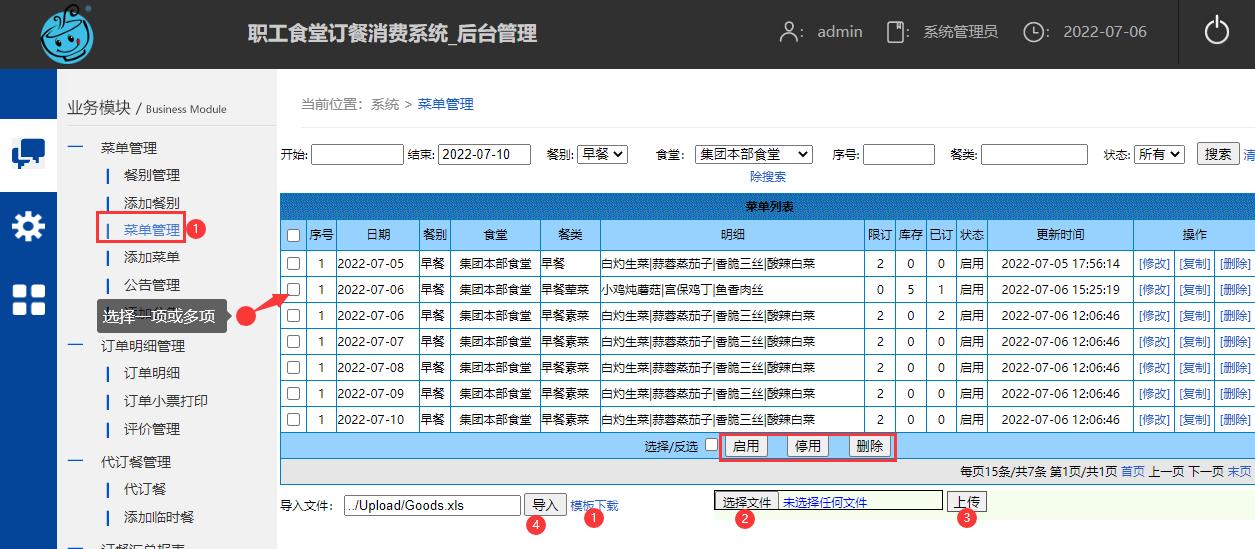The image size is (1255, 549).
Task: Open 代订餐 in the sidebar
Action: tap(145, 489)
